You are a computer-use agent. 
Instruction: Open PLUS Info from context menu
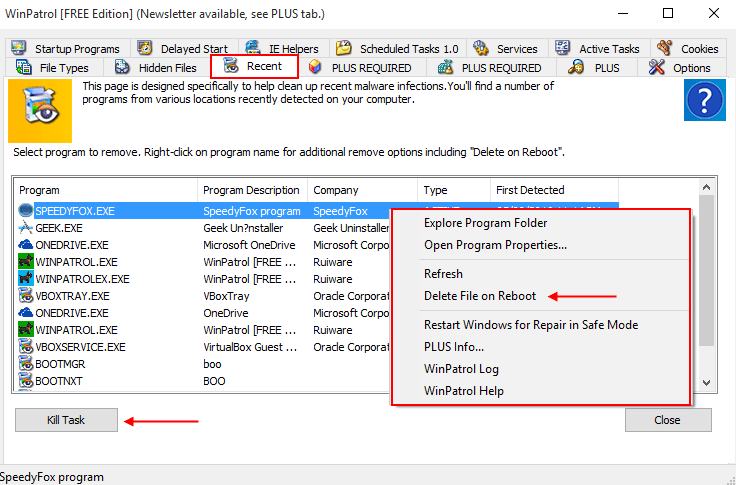click(454, 347)
